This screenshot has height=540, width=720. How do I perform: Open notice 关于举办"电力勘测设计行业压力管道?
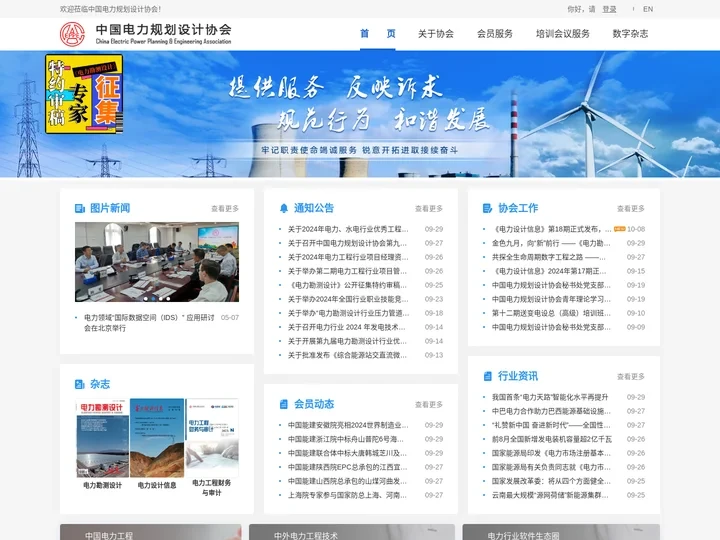(349, 313)
